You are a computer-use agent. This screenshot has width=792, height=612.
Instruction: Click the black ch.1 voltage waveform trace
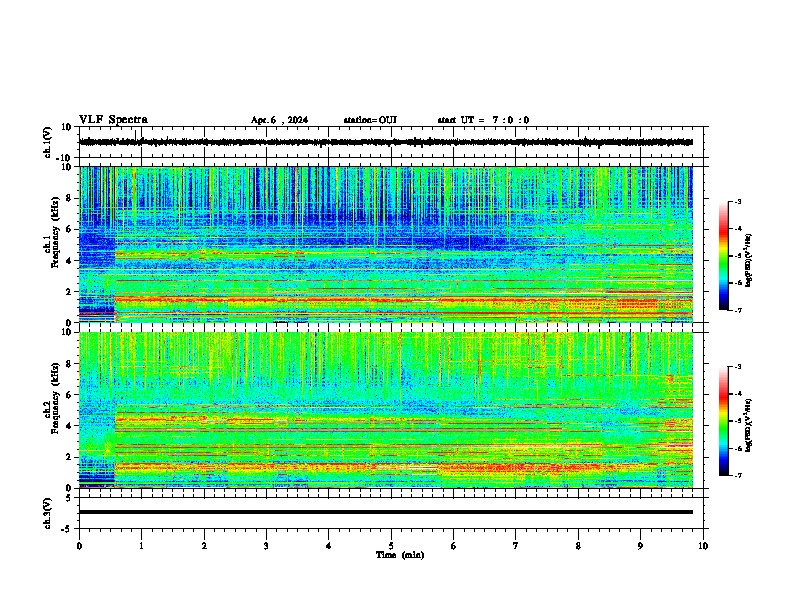pyautogui.click(x=386, y=142)
